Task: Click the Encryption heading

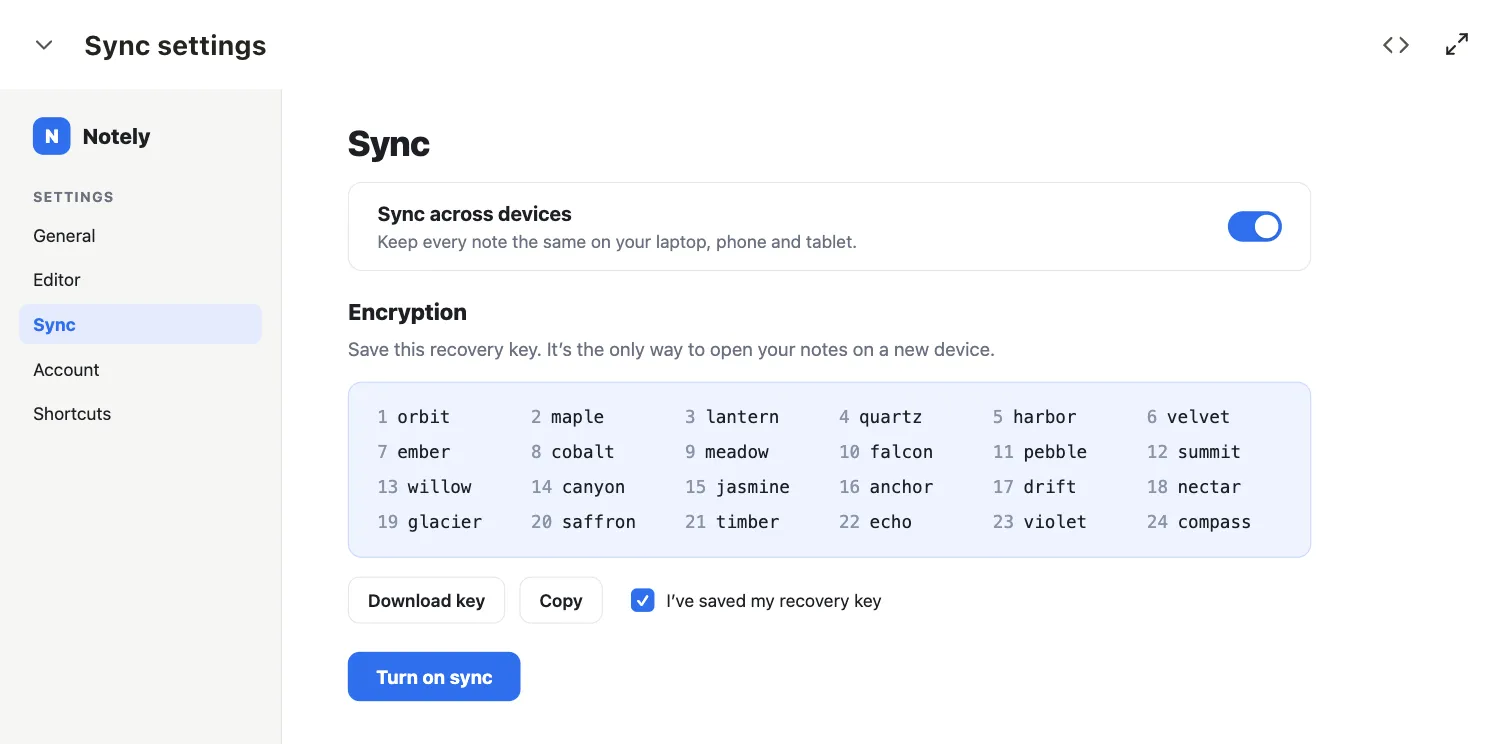Action: tap(407, 312)
